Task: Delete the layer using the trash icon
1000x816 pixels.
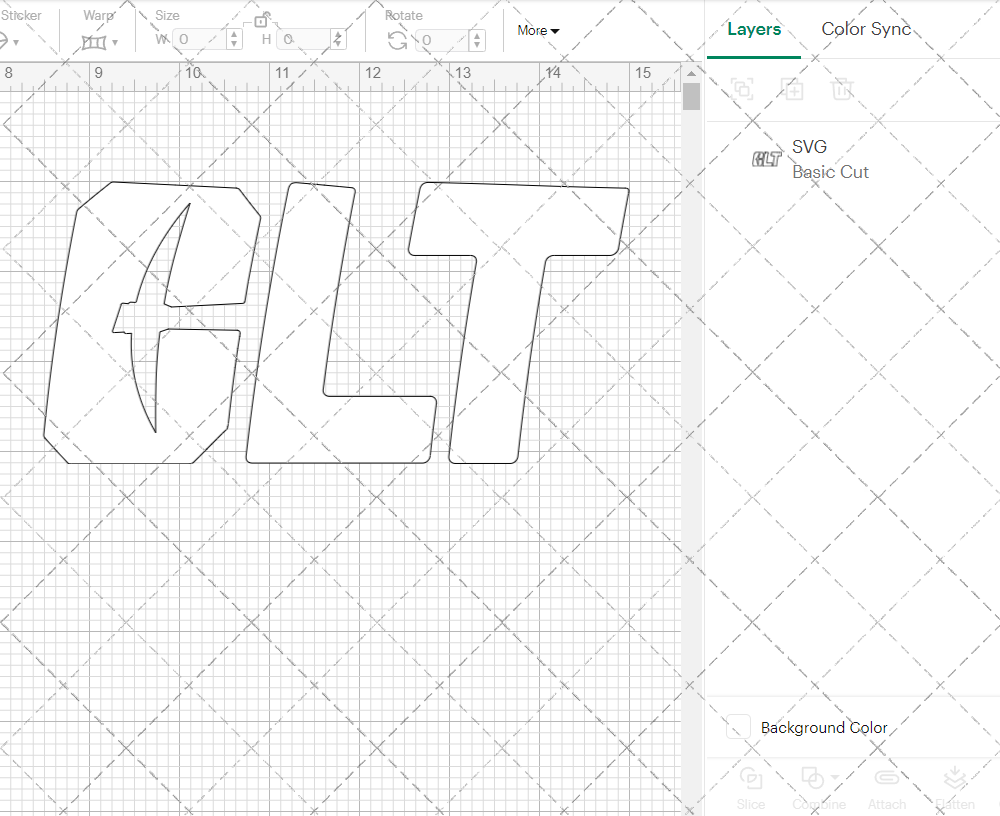Action: click(x=842, y=89)
